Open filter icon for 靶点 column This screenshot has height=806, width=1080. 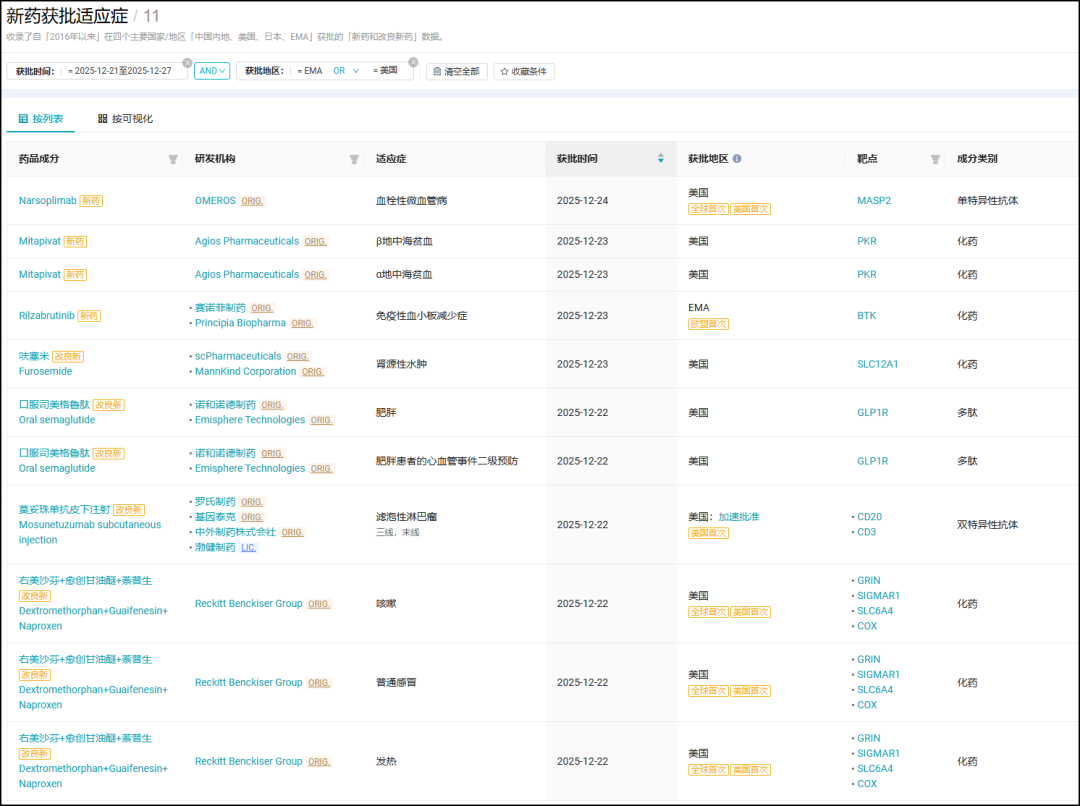click(935, 159)
